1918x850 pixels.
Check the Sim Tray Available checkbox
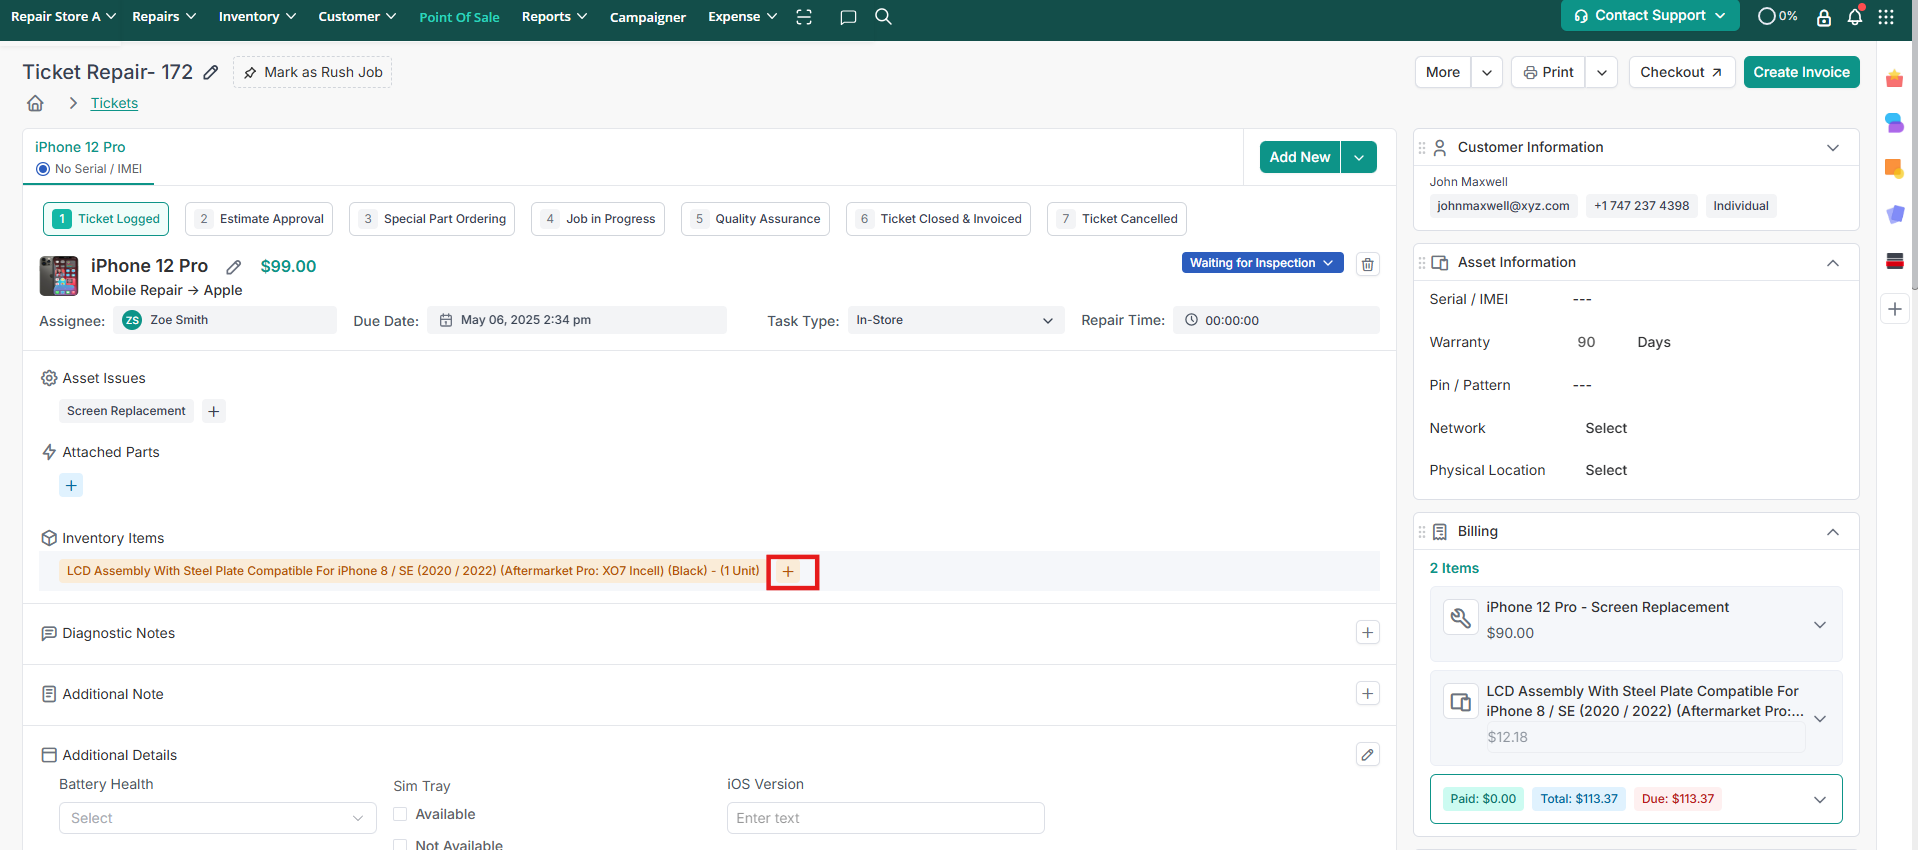pyautogui.click(x=400, y=814)
